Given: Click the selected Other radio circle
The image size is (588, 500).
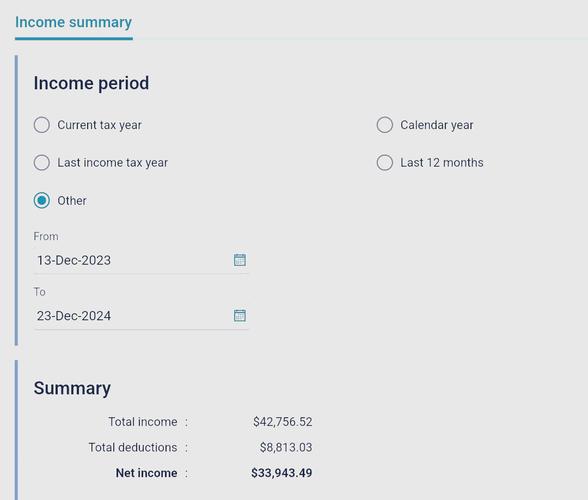Looking at the screenshot, I should tap(42, 200).
